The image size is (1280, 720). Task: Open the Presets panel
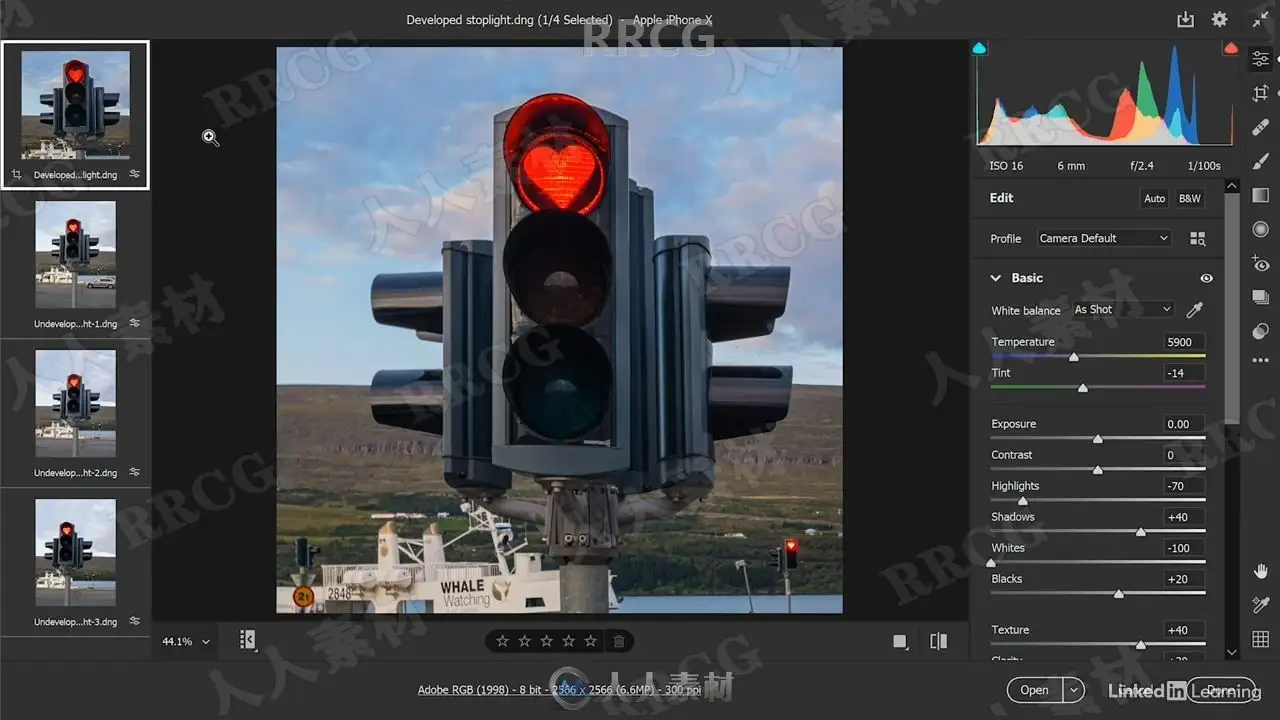pyautogui.click(x=1260, y=331)
